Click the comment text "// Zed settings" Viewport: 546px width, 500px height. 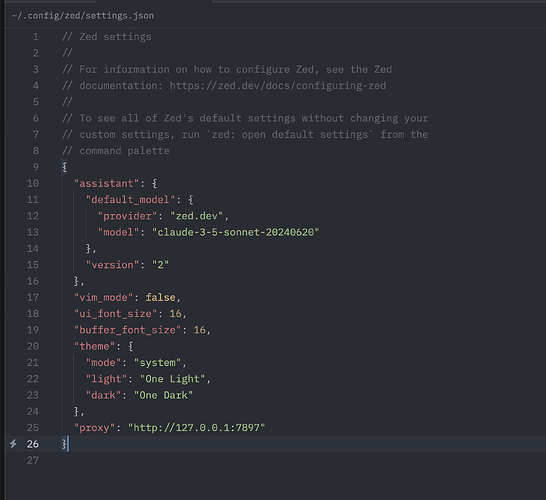click(107, 37)
